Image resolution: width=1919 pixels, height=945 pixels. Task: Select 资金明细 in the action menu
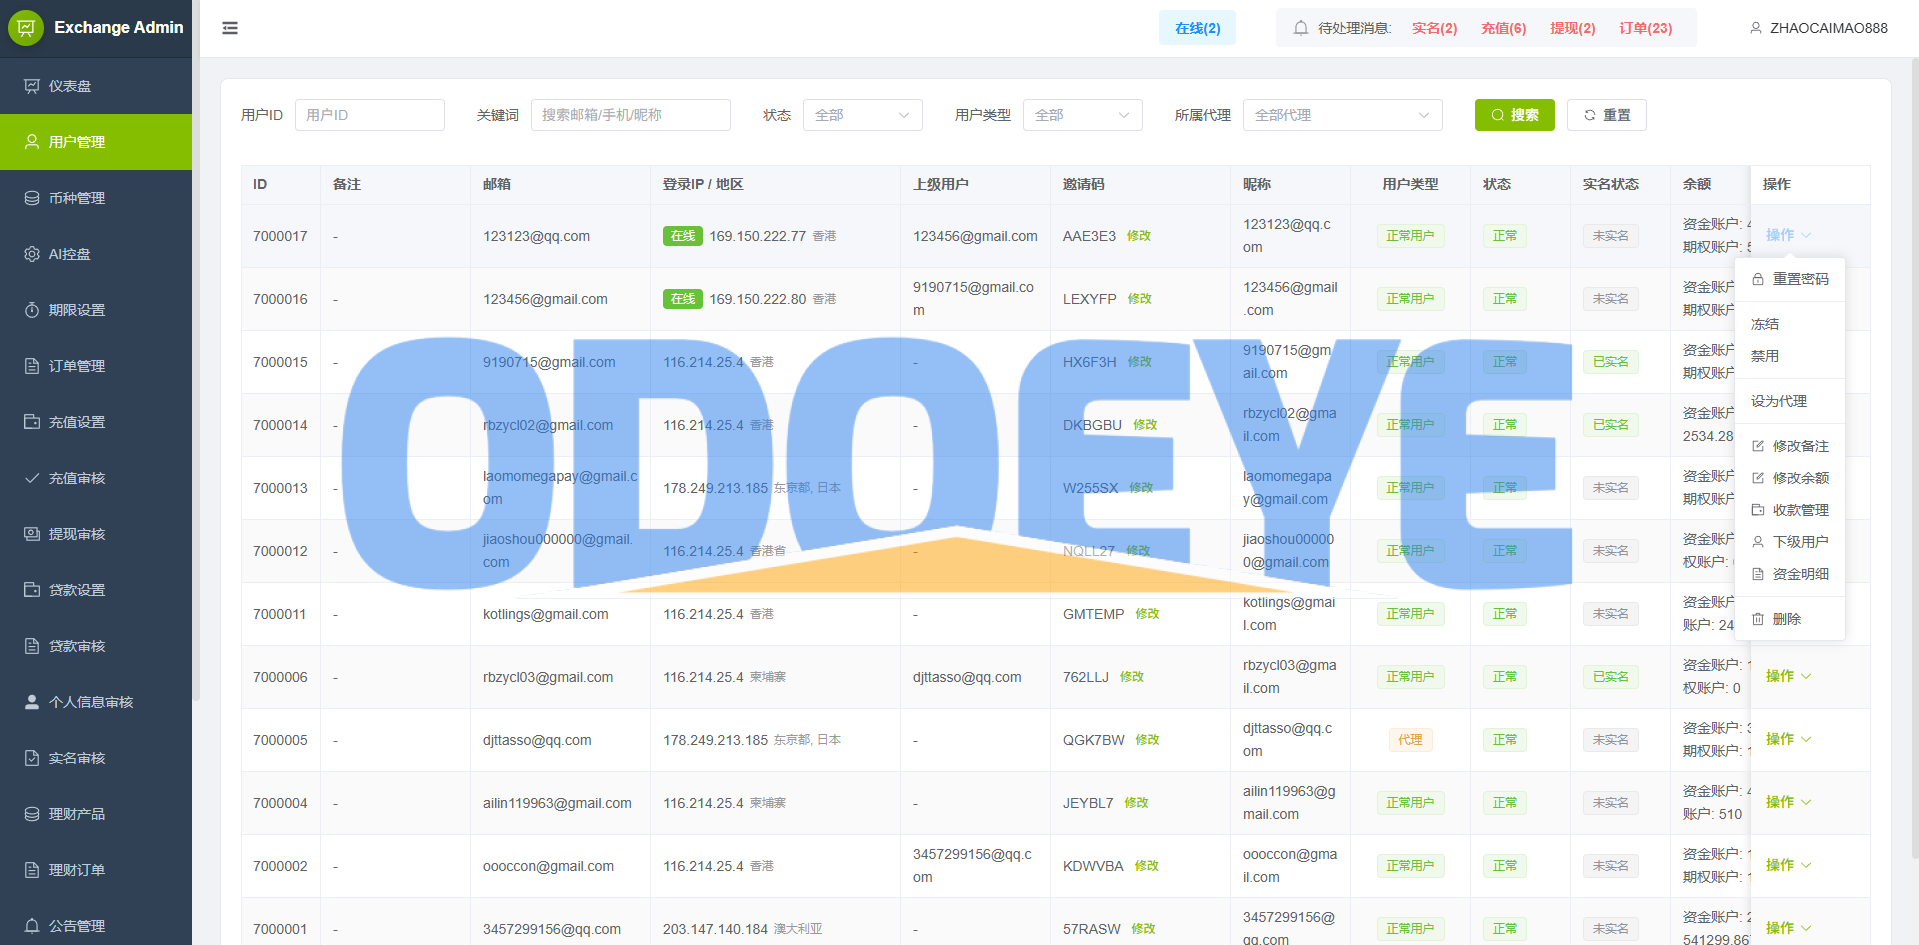point(1790,574)
